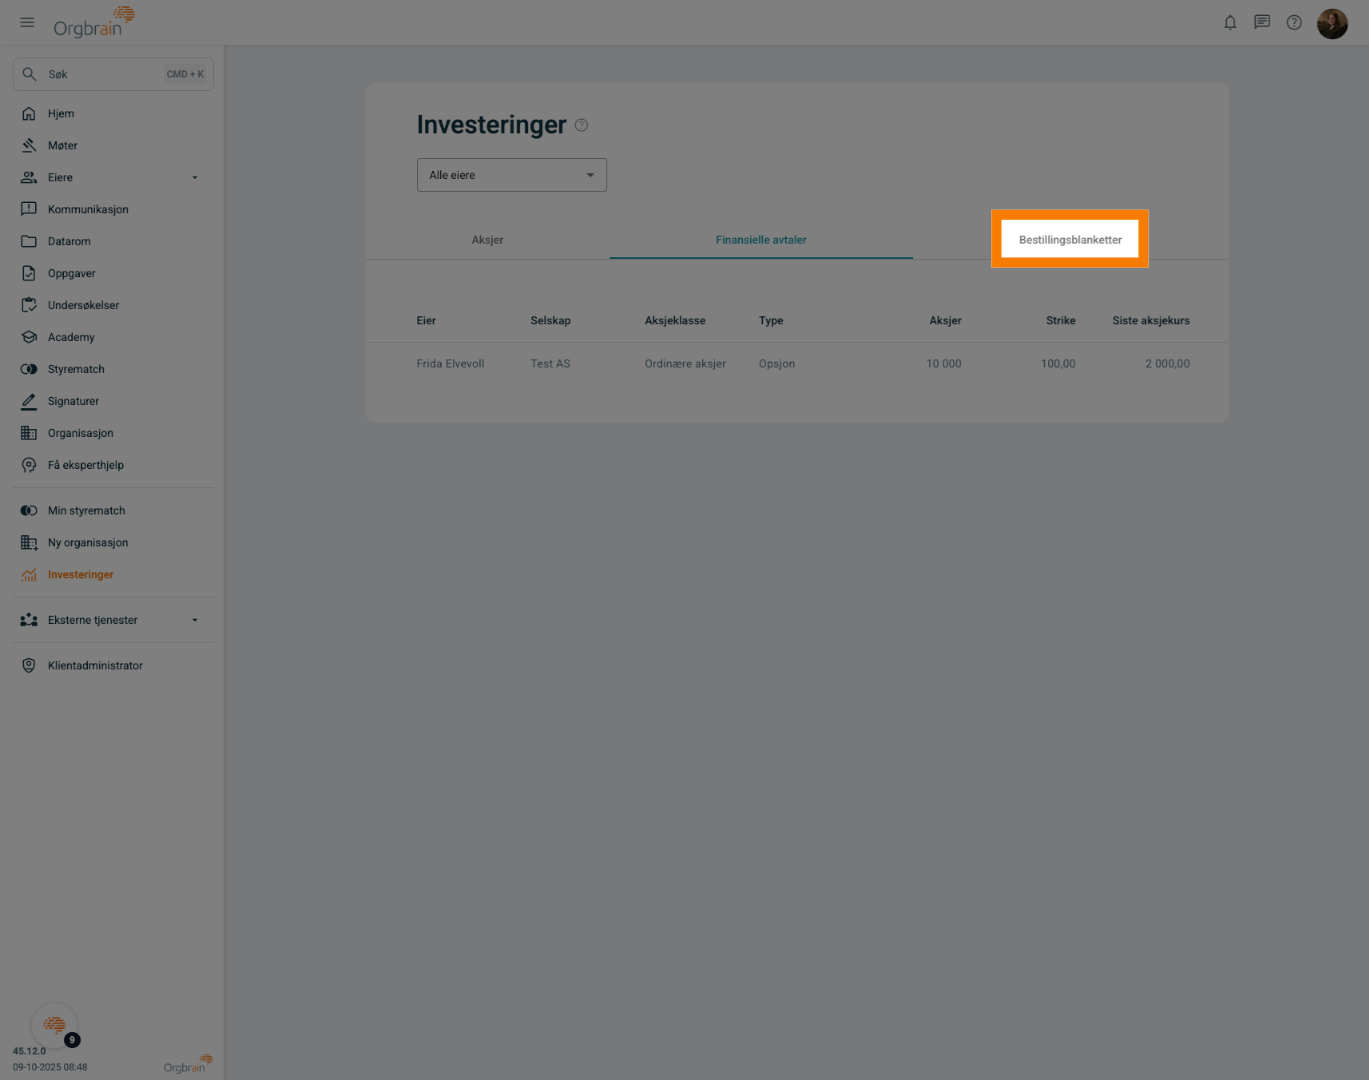Click the Datarom folder icon
Viewport: 1369px width, 1080px height.
click(x=29, y=242)
